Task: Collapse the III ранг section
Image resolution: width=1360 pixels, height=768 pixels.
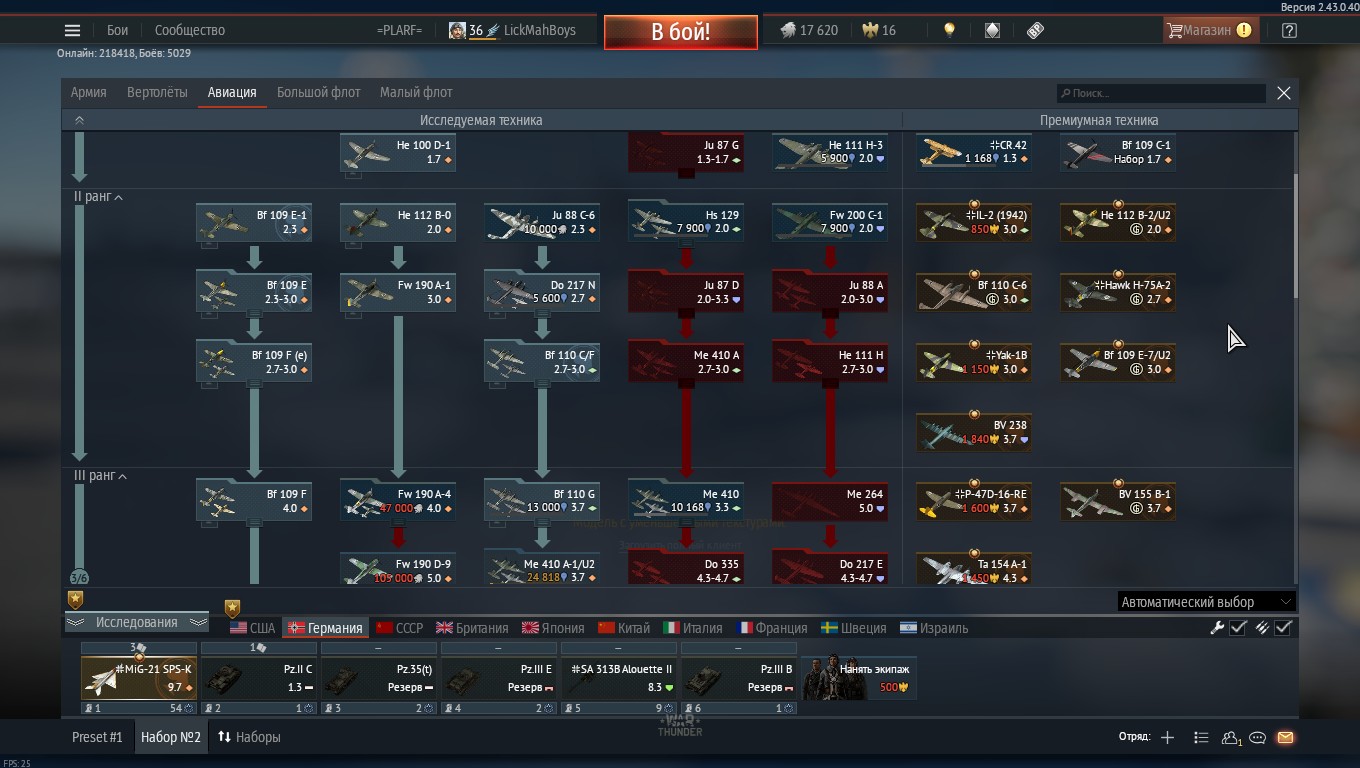Action: [100, 476]
